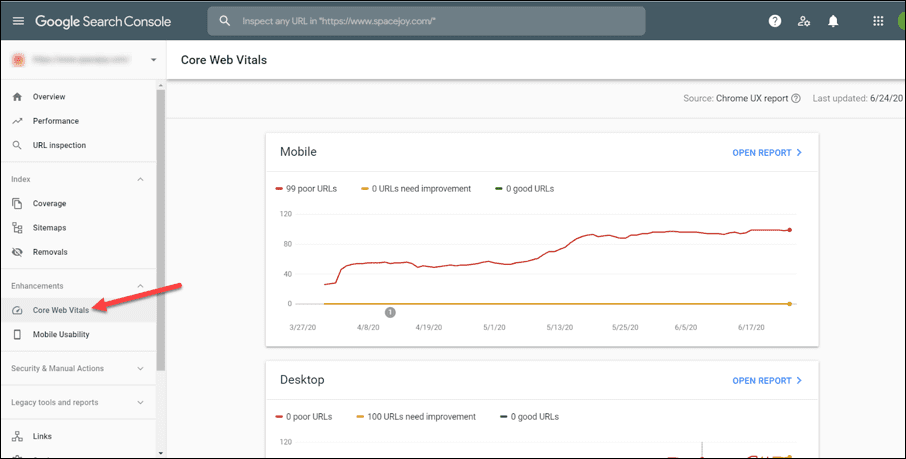906x459 pixels.
Task: Click the Coverage pages icon
Action: (17, 203)
